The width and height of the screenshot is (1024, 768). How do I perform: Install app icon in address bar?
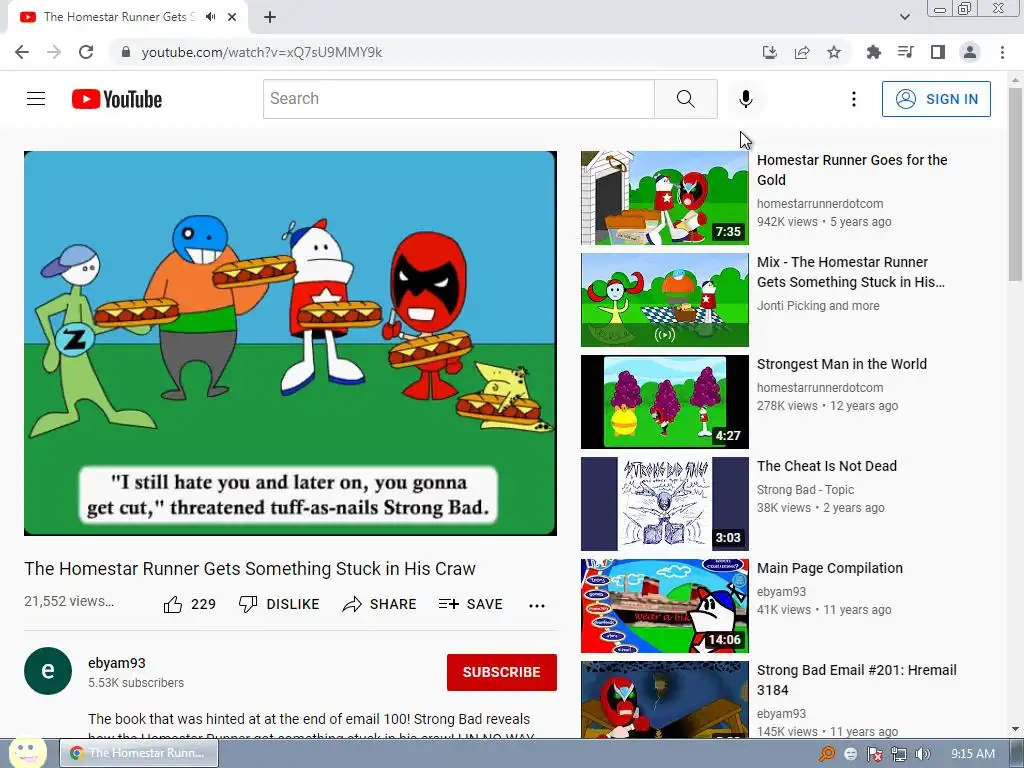point(770,52)
